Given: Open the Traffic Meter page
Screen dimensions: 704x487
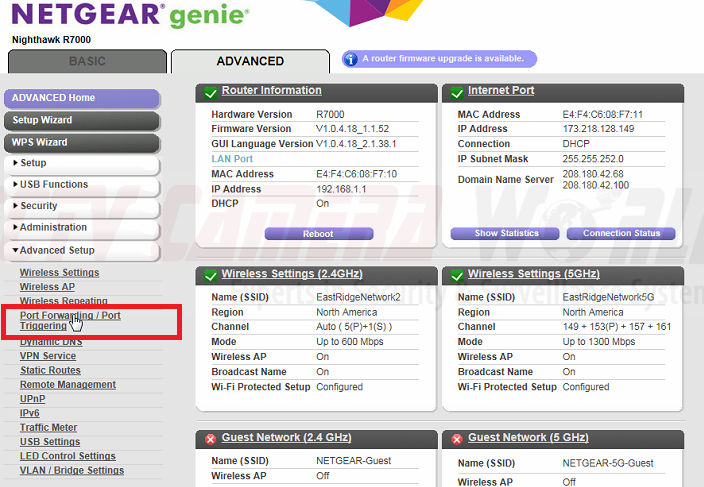Looking at the screenshot, I should (x=48, y=428).
